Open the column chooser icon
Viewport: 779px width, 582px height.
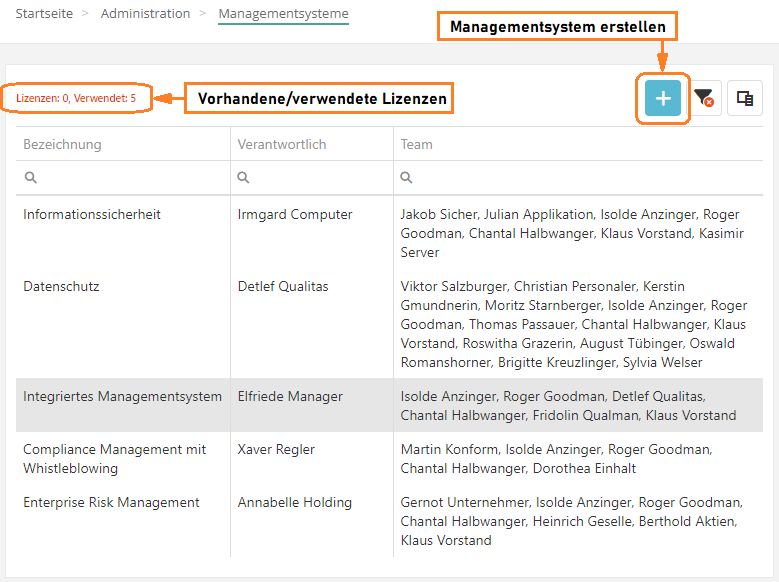(744, 98)
